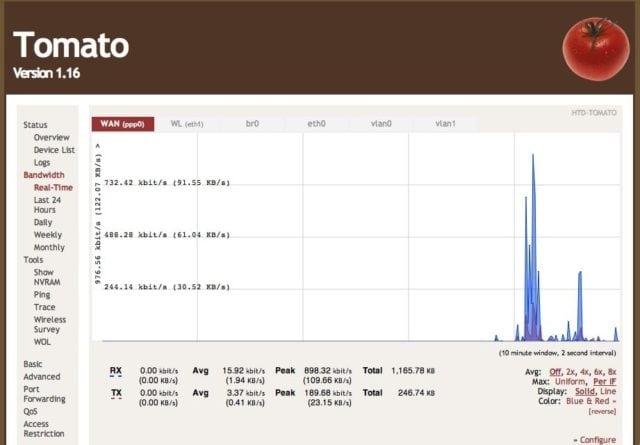Switch to the vlan0 tab
The image size is (640, 445).
tap(381, 124)
